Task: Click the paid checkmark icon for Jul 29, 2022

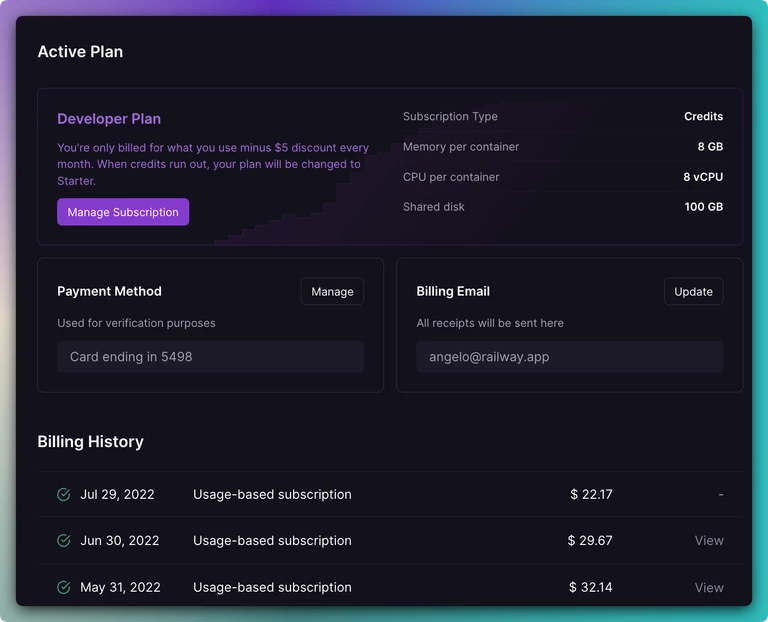Action: coord(64,495)
